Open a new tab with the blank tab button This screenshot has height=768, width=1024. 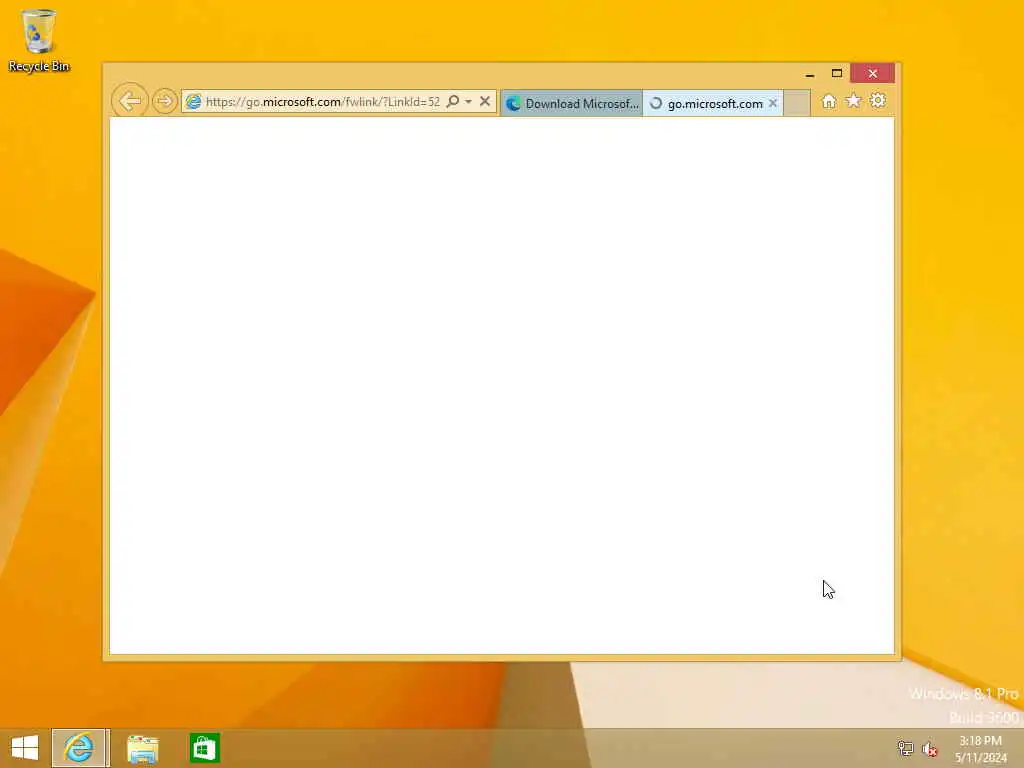click(797, 103)
